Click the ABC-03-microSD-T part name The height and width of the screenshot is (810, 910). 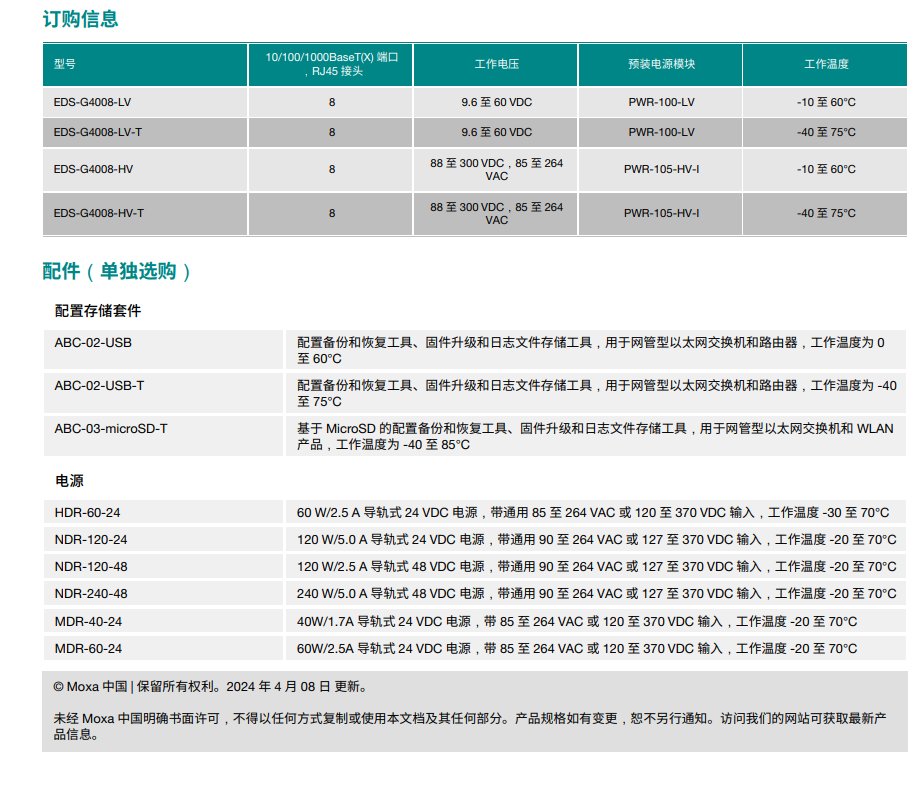pos(111,429)
